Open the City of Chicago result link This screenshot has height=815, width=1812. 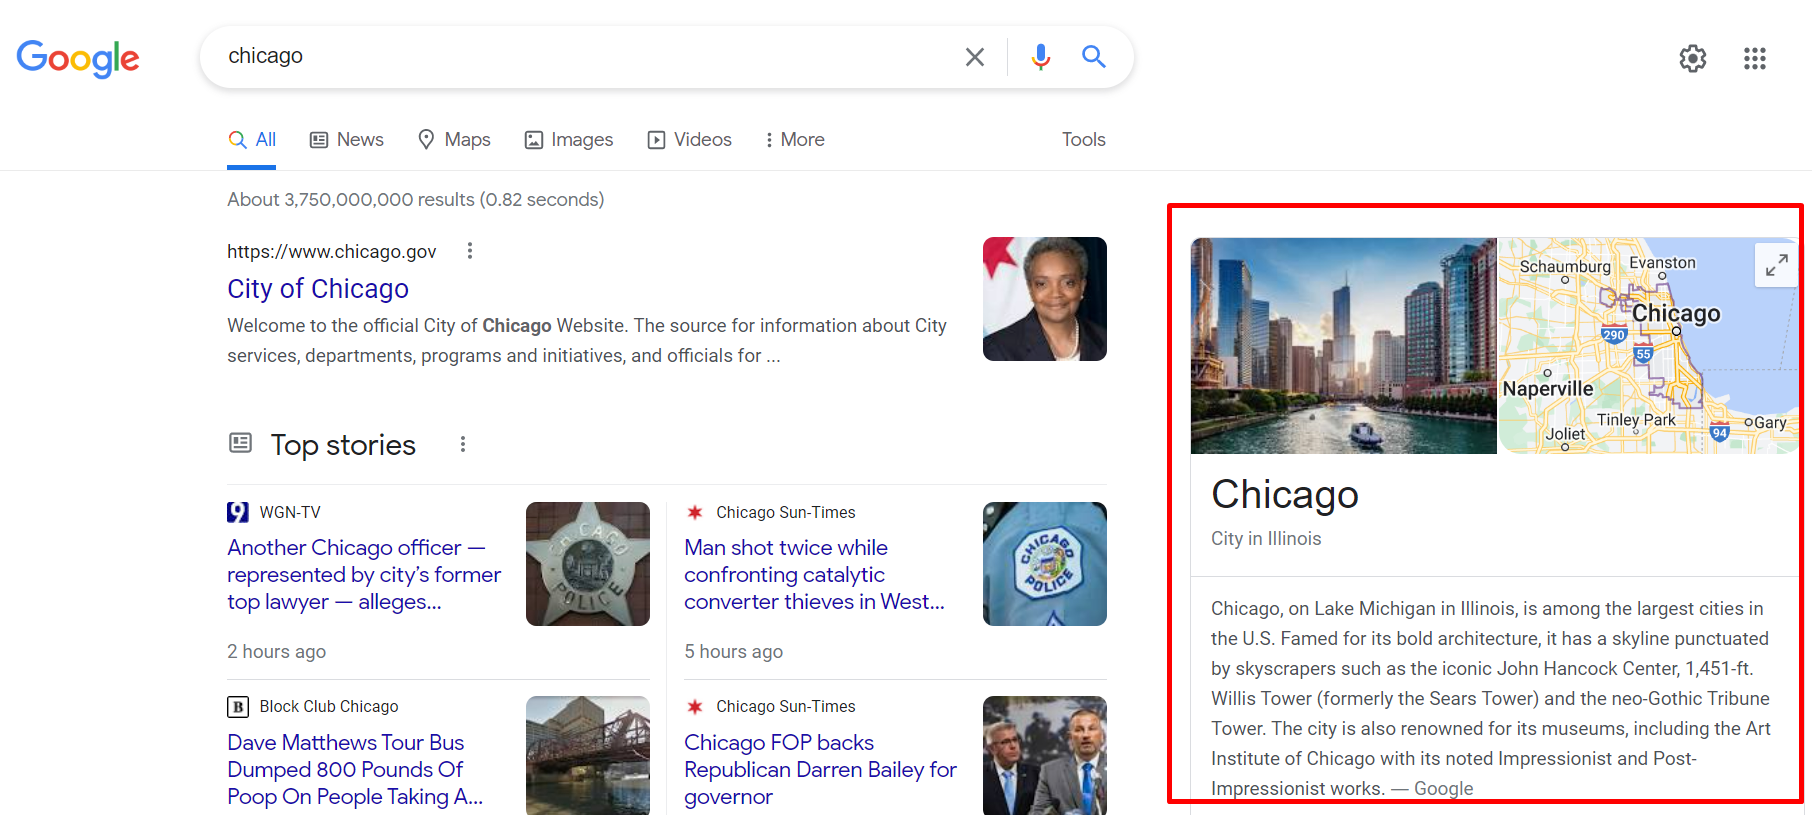coord(318,289)
